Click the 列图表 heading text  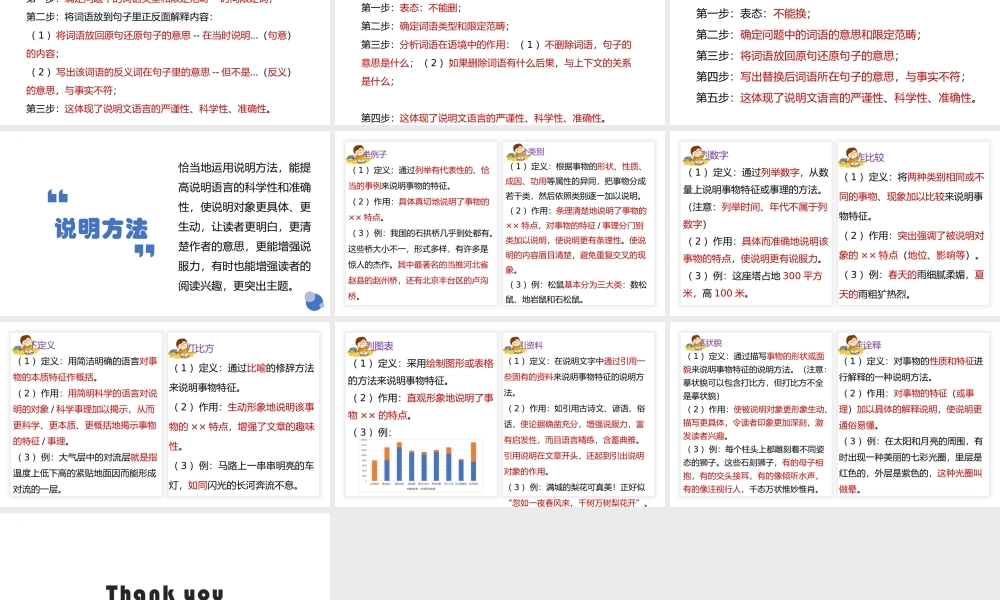pos(379,346)
